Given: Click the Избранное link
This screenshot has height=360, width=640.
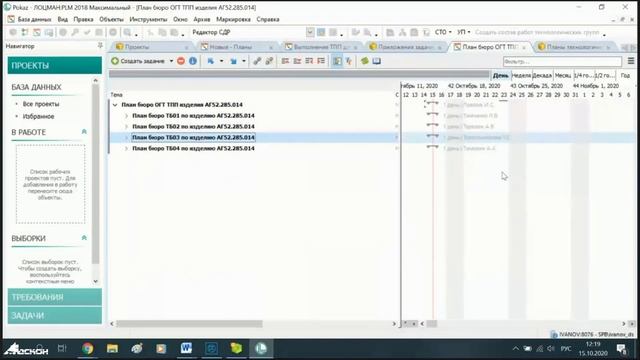Looking at the screenshot, I should click(x=38, y=116).
